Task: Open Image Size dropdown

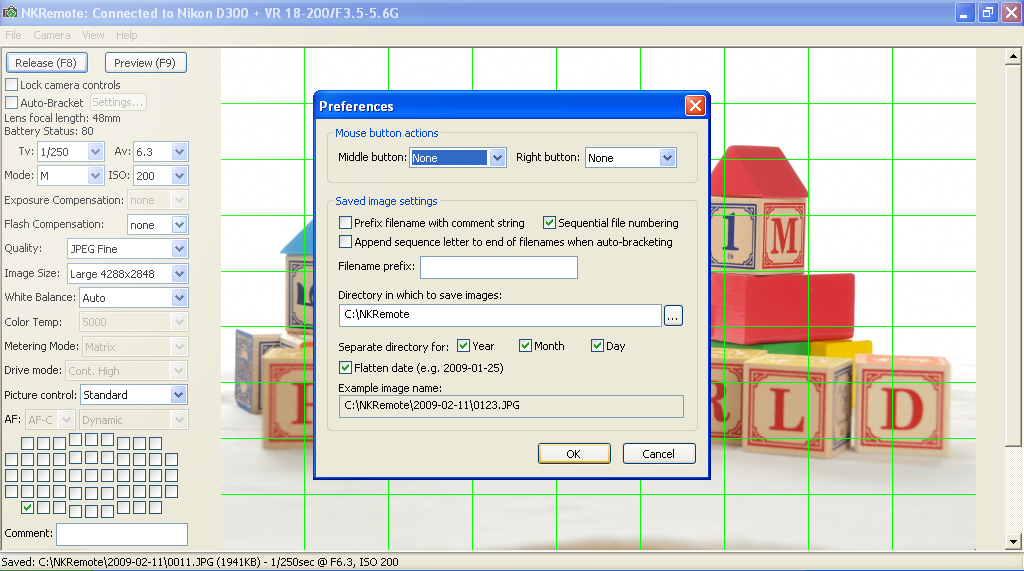Action: coord(180,274)
